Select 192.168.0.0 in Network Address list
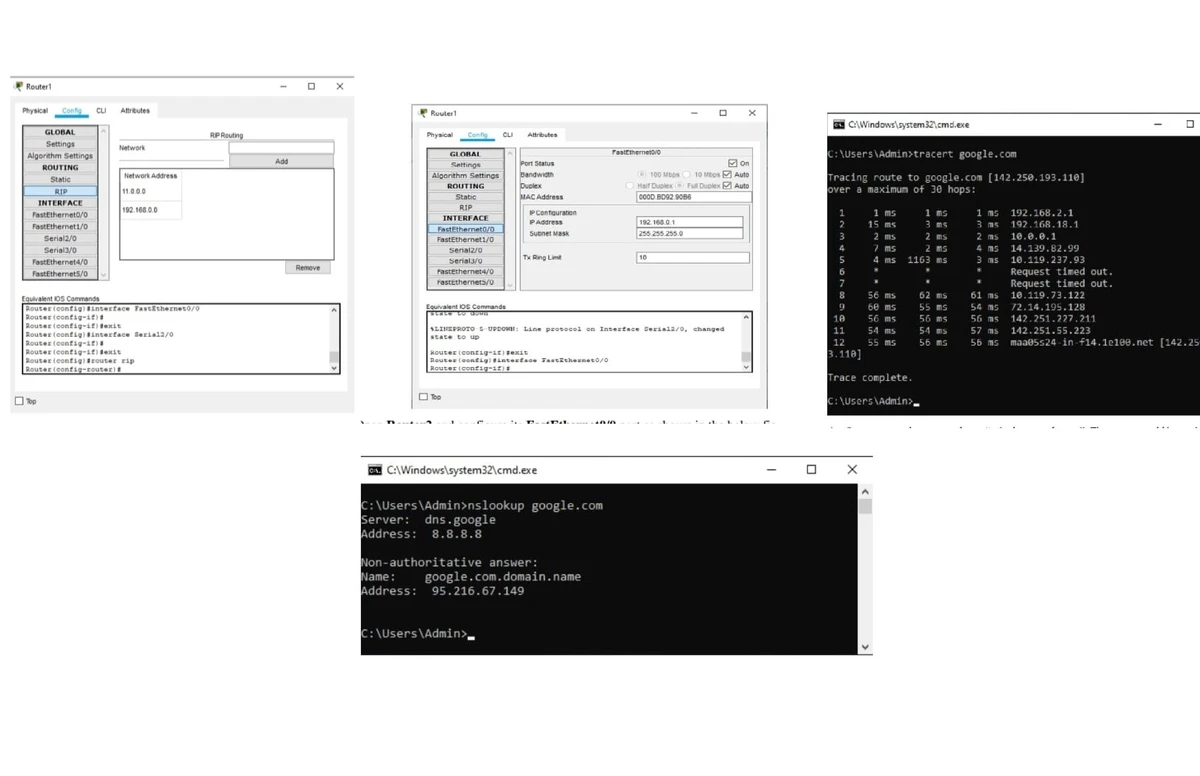 (151, 210)
